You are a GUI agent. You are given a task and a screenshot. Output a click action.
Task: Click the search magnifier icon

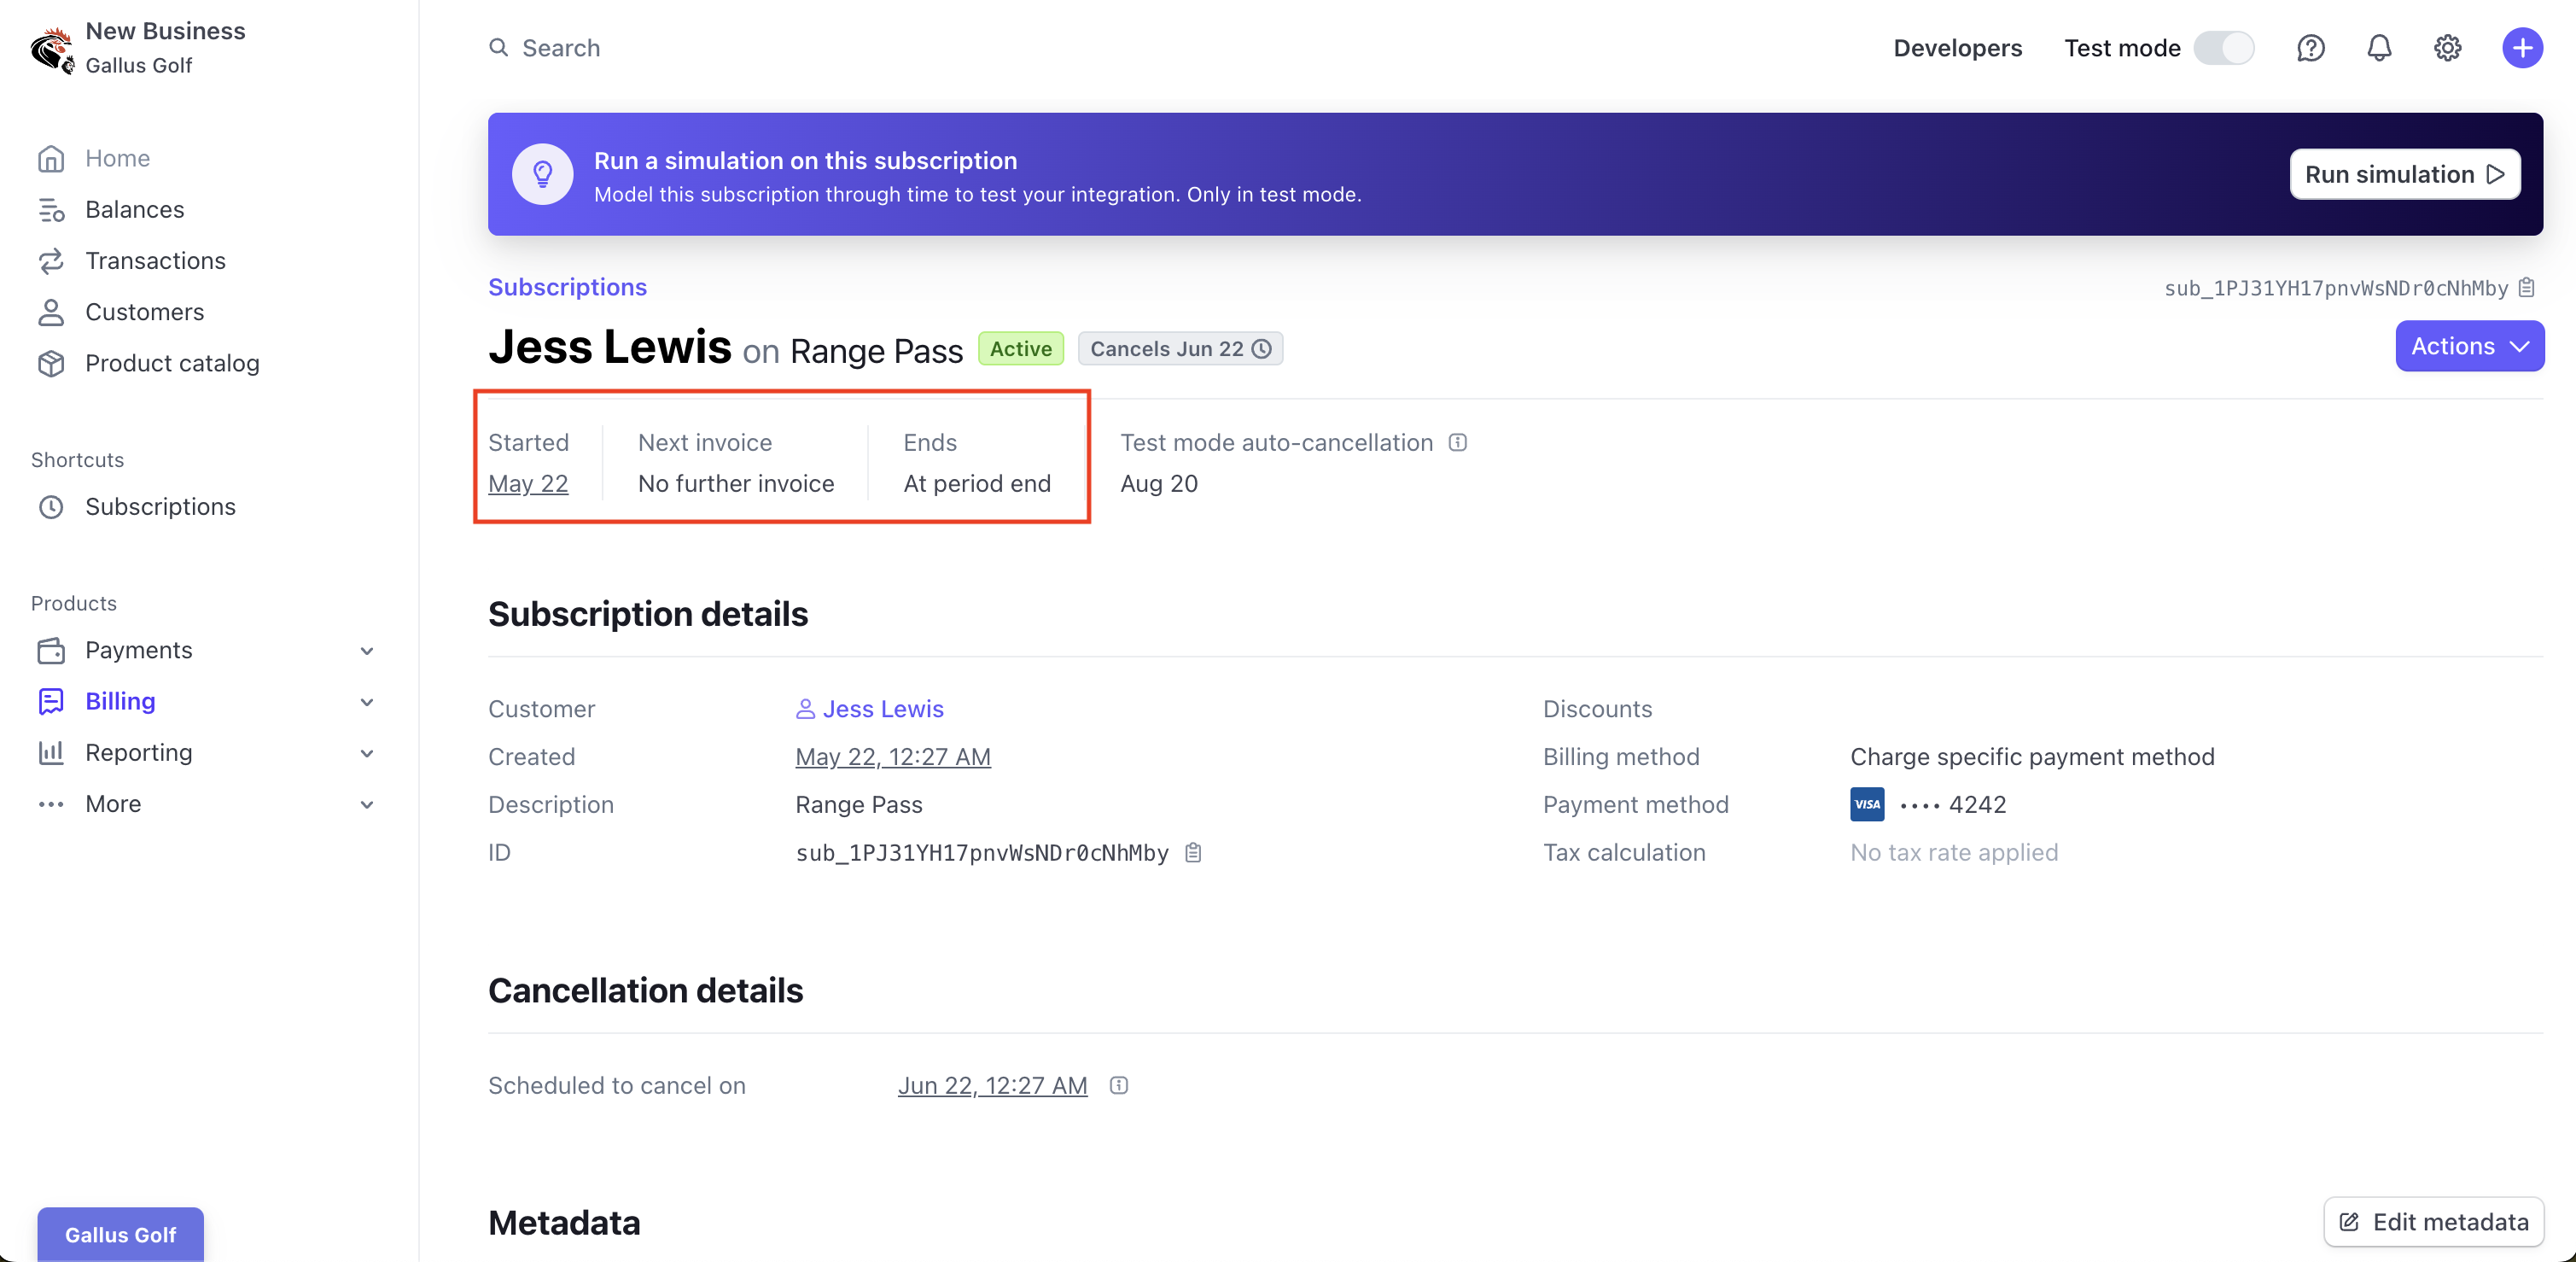(x=498, y=47)
